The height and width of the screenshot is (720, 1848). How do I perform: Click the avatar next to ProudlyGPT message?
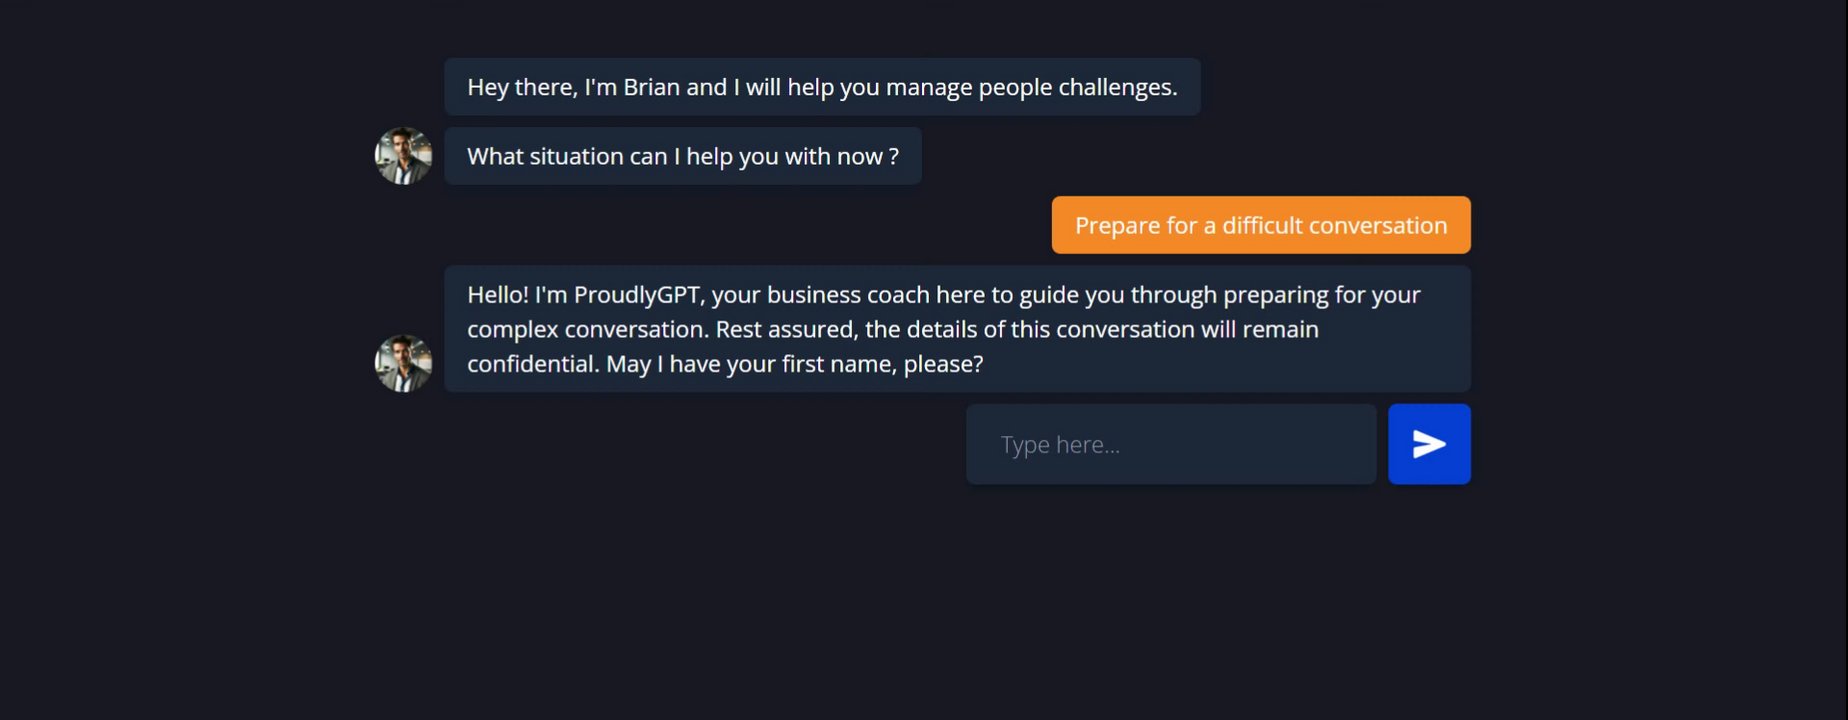(403, 363)
